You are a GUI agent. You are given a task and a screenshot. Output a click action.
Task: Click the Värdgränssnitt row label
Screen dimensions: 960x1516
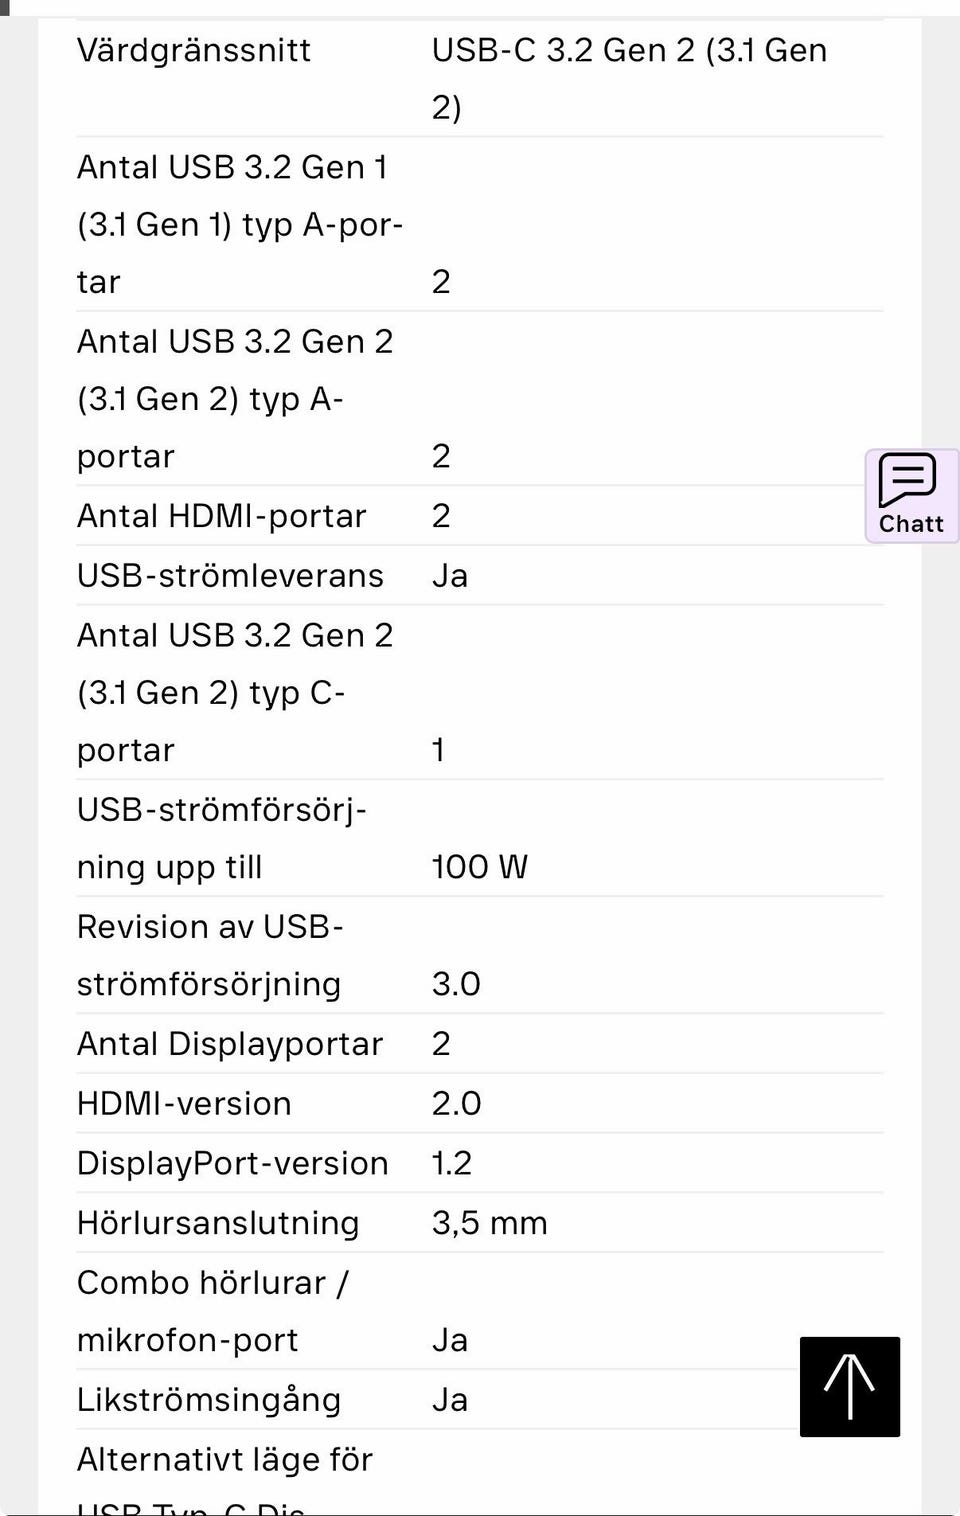pos(194,50)
